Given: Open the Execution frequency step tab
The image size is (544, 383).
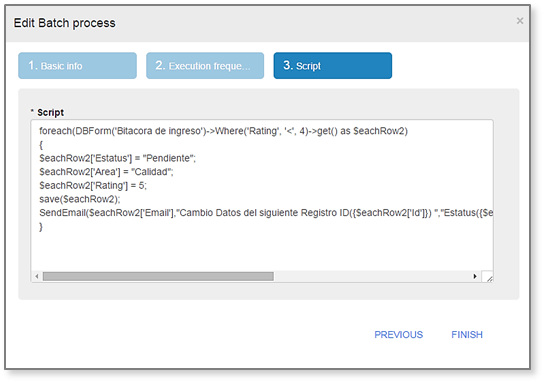Looking at the screenshot, I should (205, 66).
